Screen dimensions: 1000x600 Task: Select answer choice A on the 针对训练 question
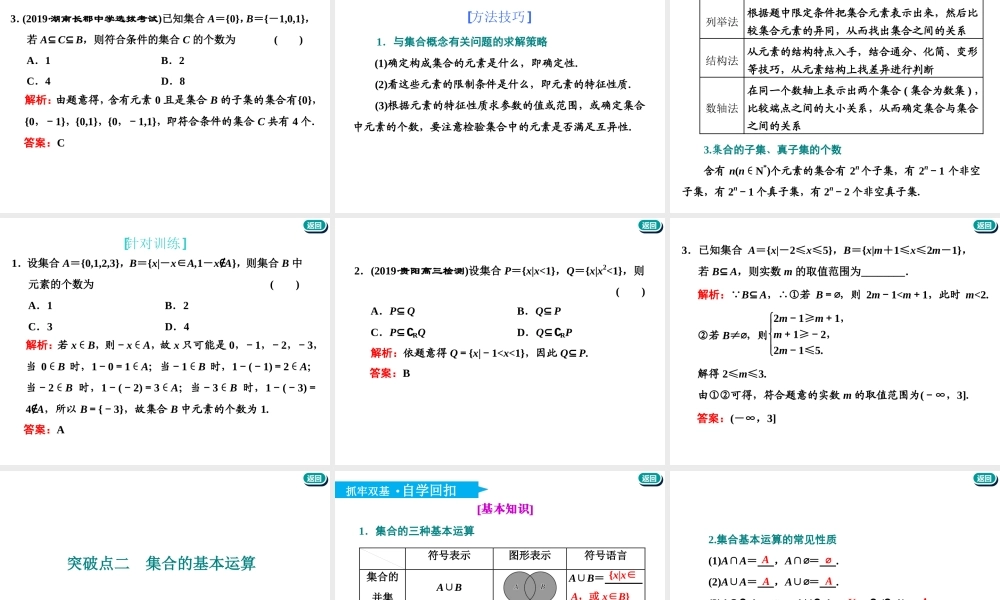tap(41, 304)
